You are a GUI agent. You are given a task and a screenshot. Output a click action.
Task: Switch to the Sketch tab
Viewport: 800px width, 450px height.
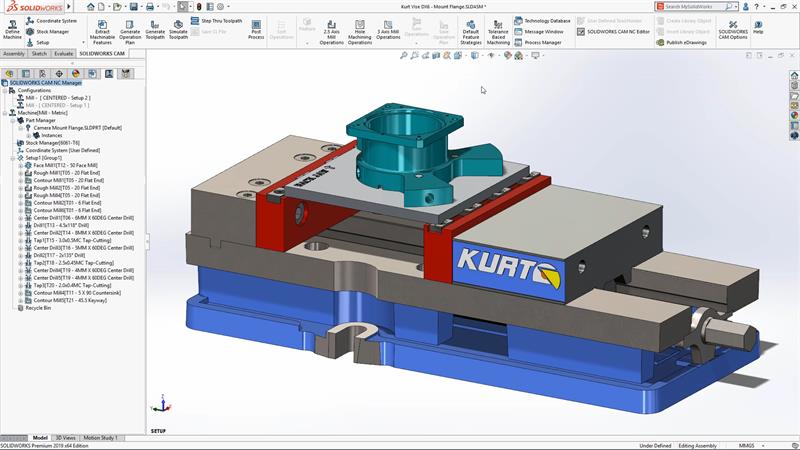39,54
